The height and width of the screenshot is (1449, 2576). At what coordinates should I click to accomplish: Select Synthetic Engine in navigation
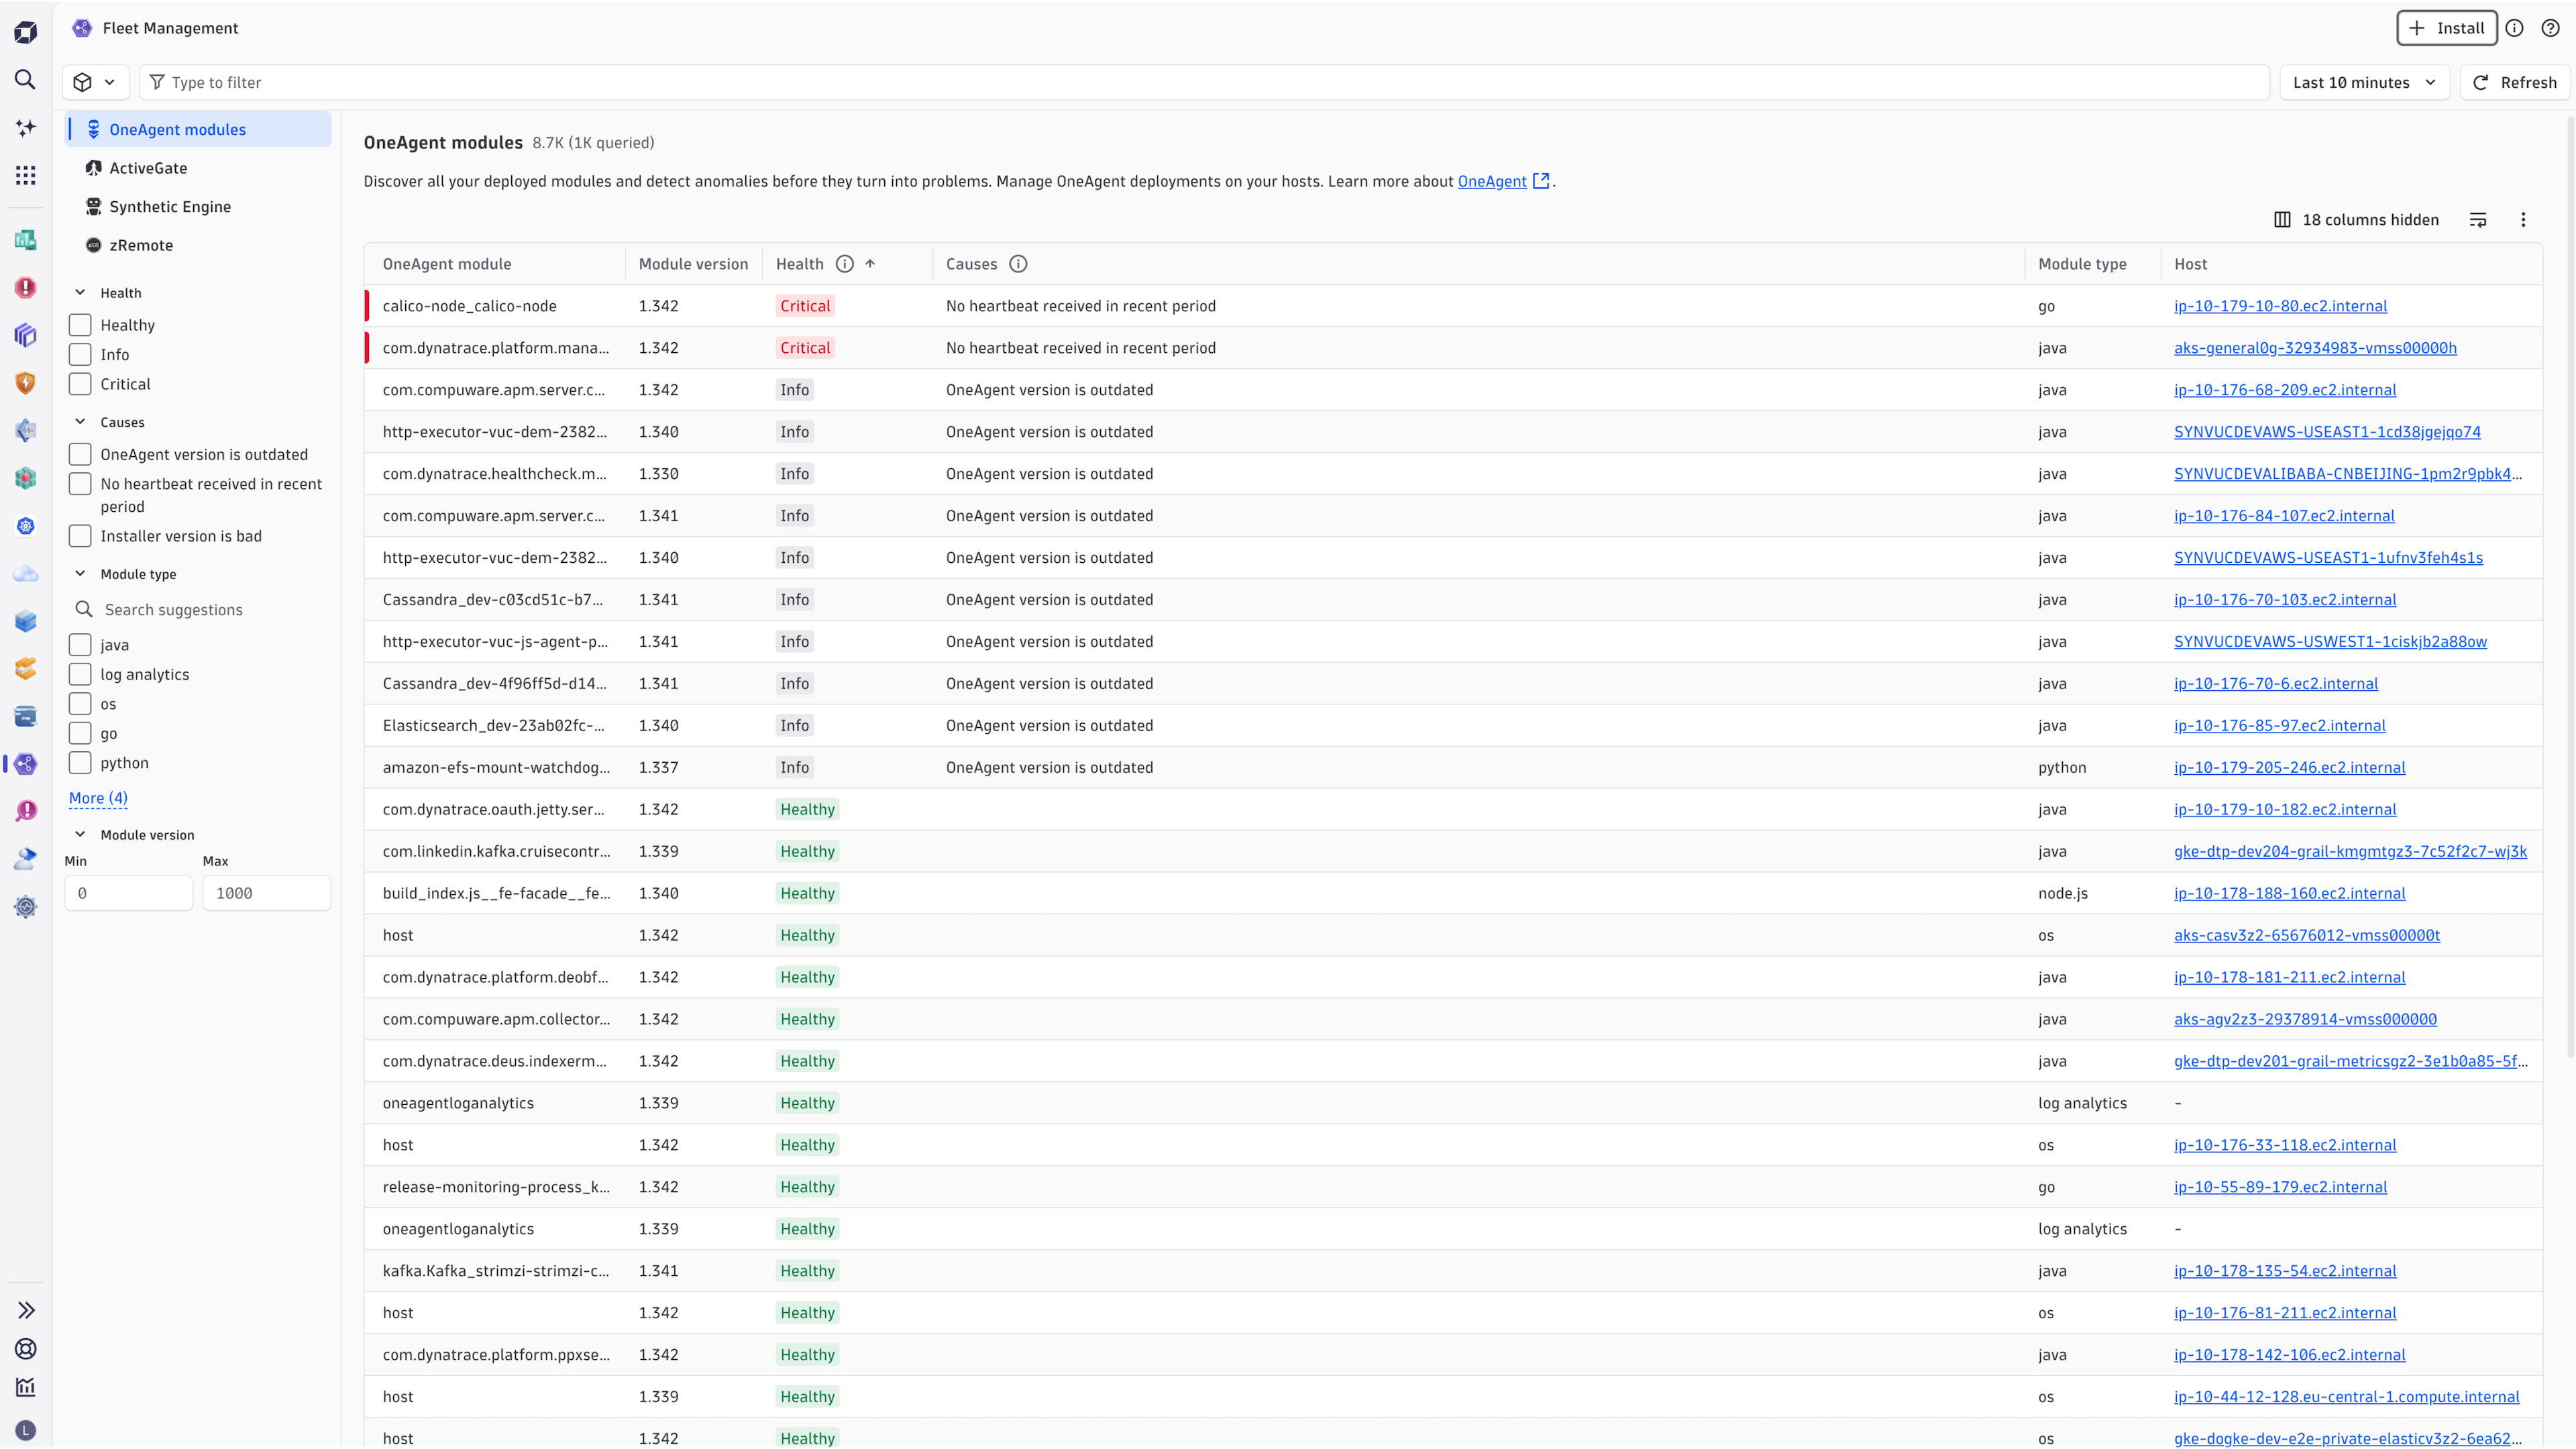coord(198,207)
